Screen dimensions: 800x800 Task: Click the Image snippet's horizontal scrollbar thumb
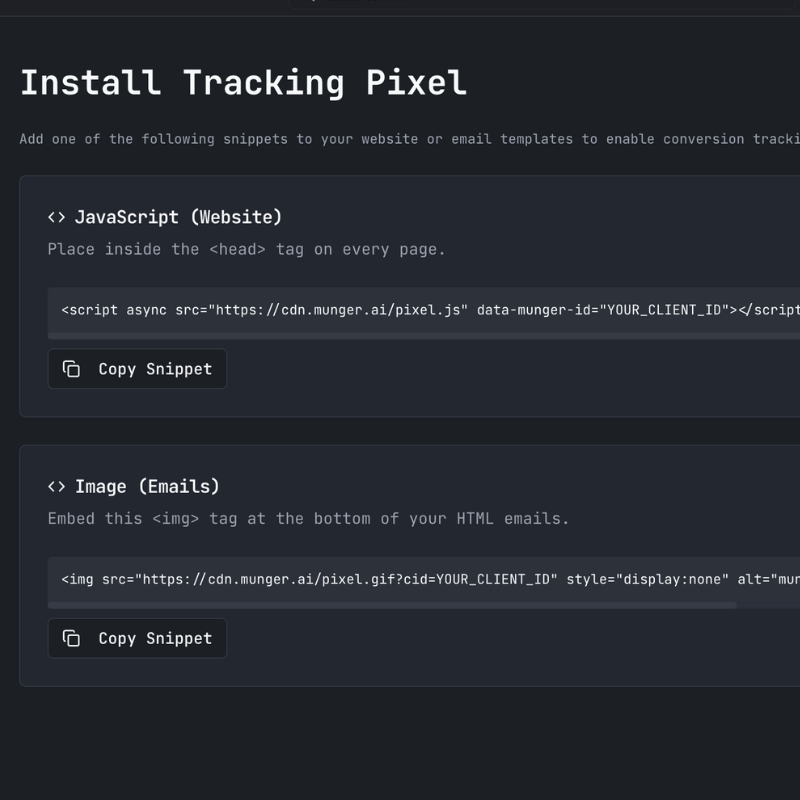click(392, 605)
